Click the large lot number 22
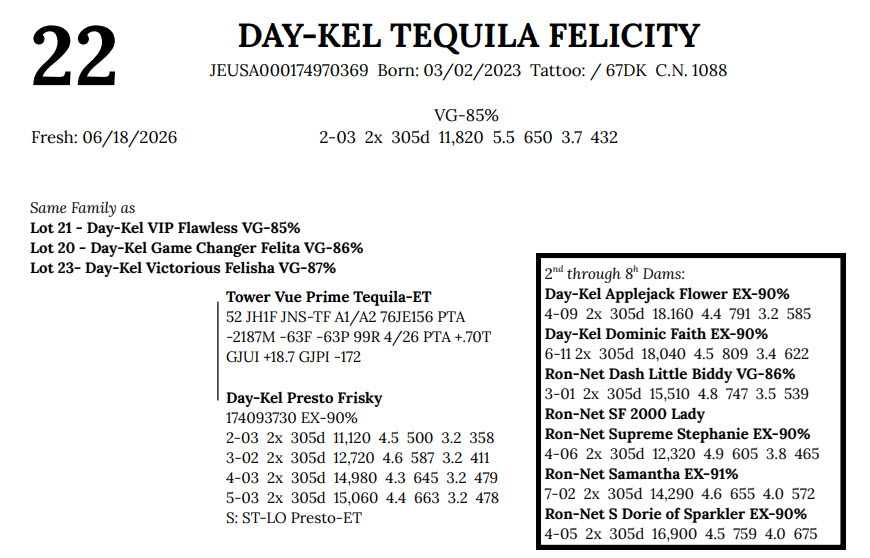 (74, 57)
